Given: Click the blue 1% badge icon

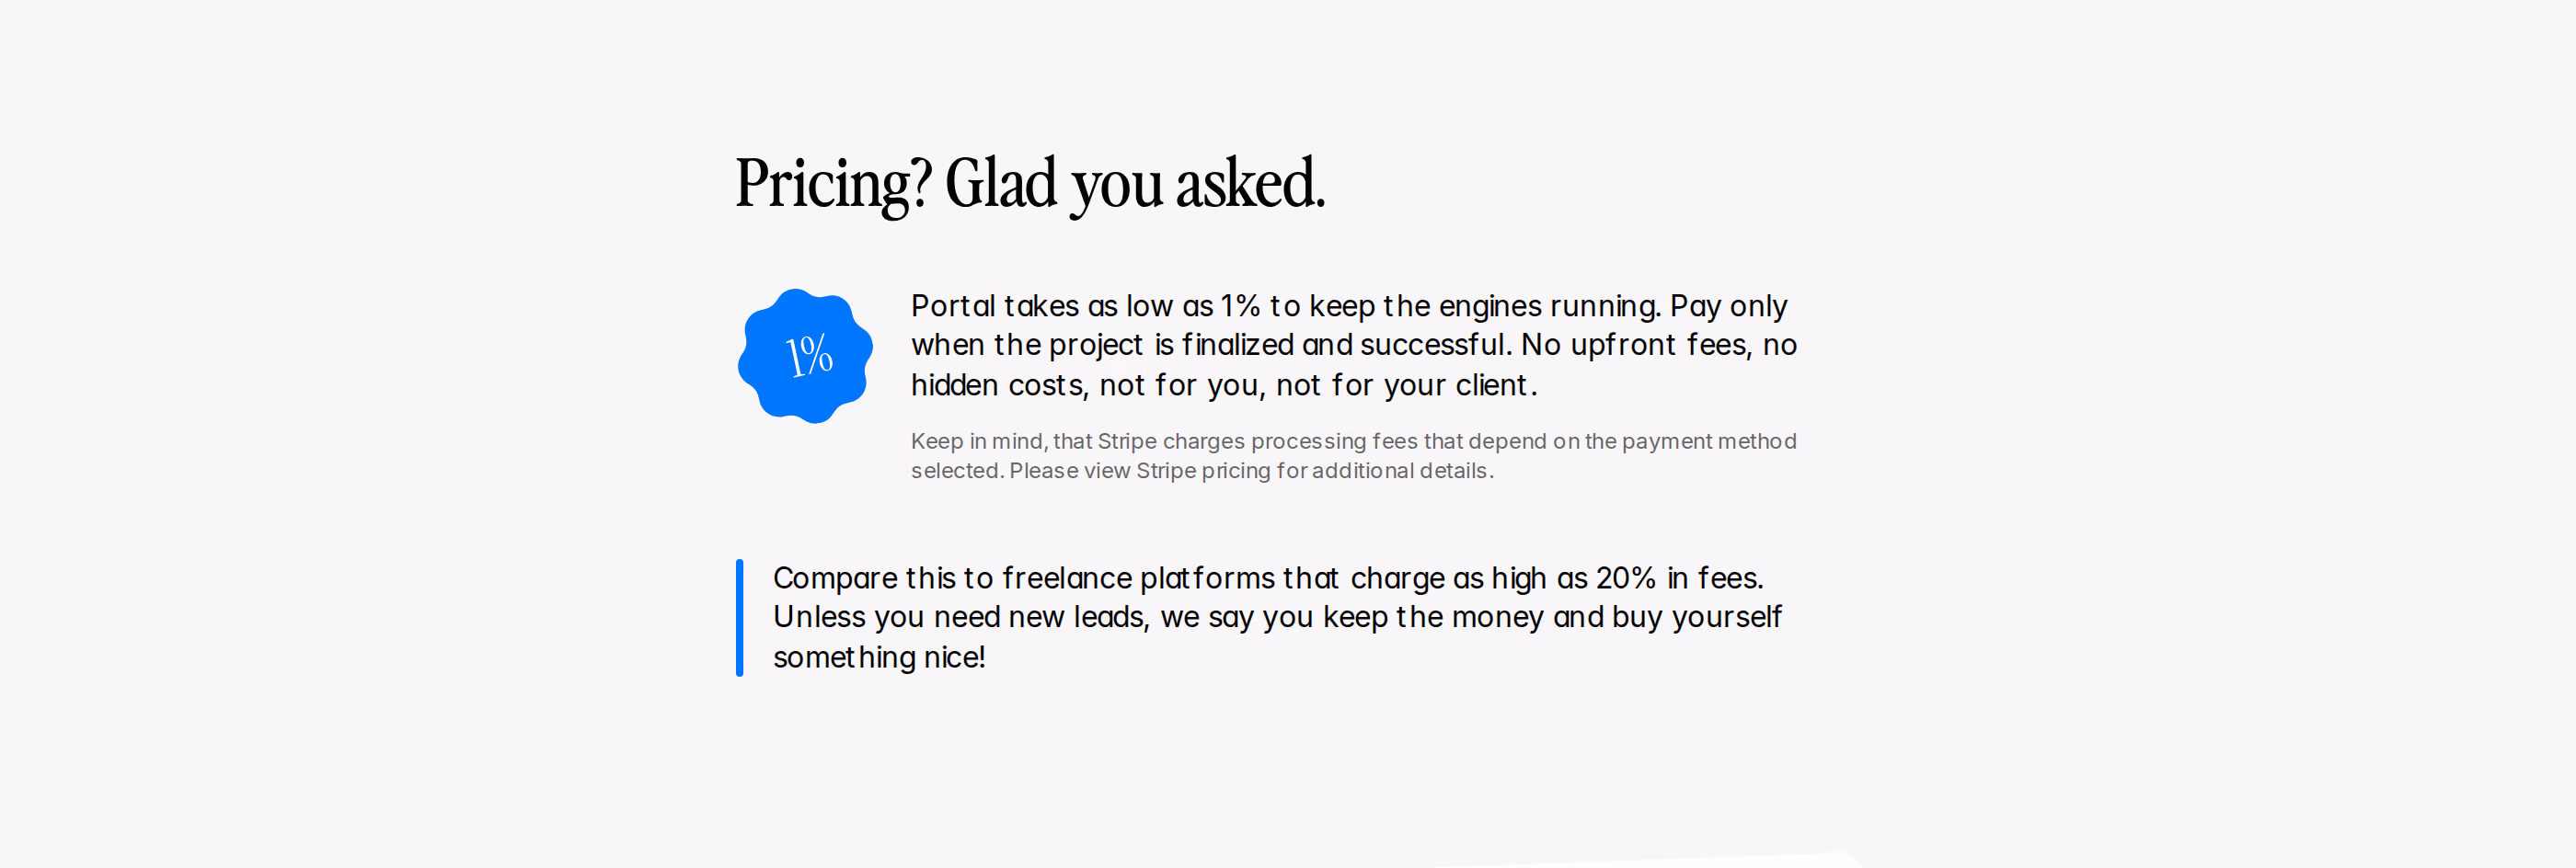Looking at the screenshot, I should [805, 356].
